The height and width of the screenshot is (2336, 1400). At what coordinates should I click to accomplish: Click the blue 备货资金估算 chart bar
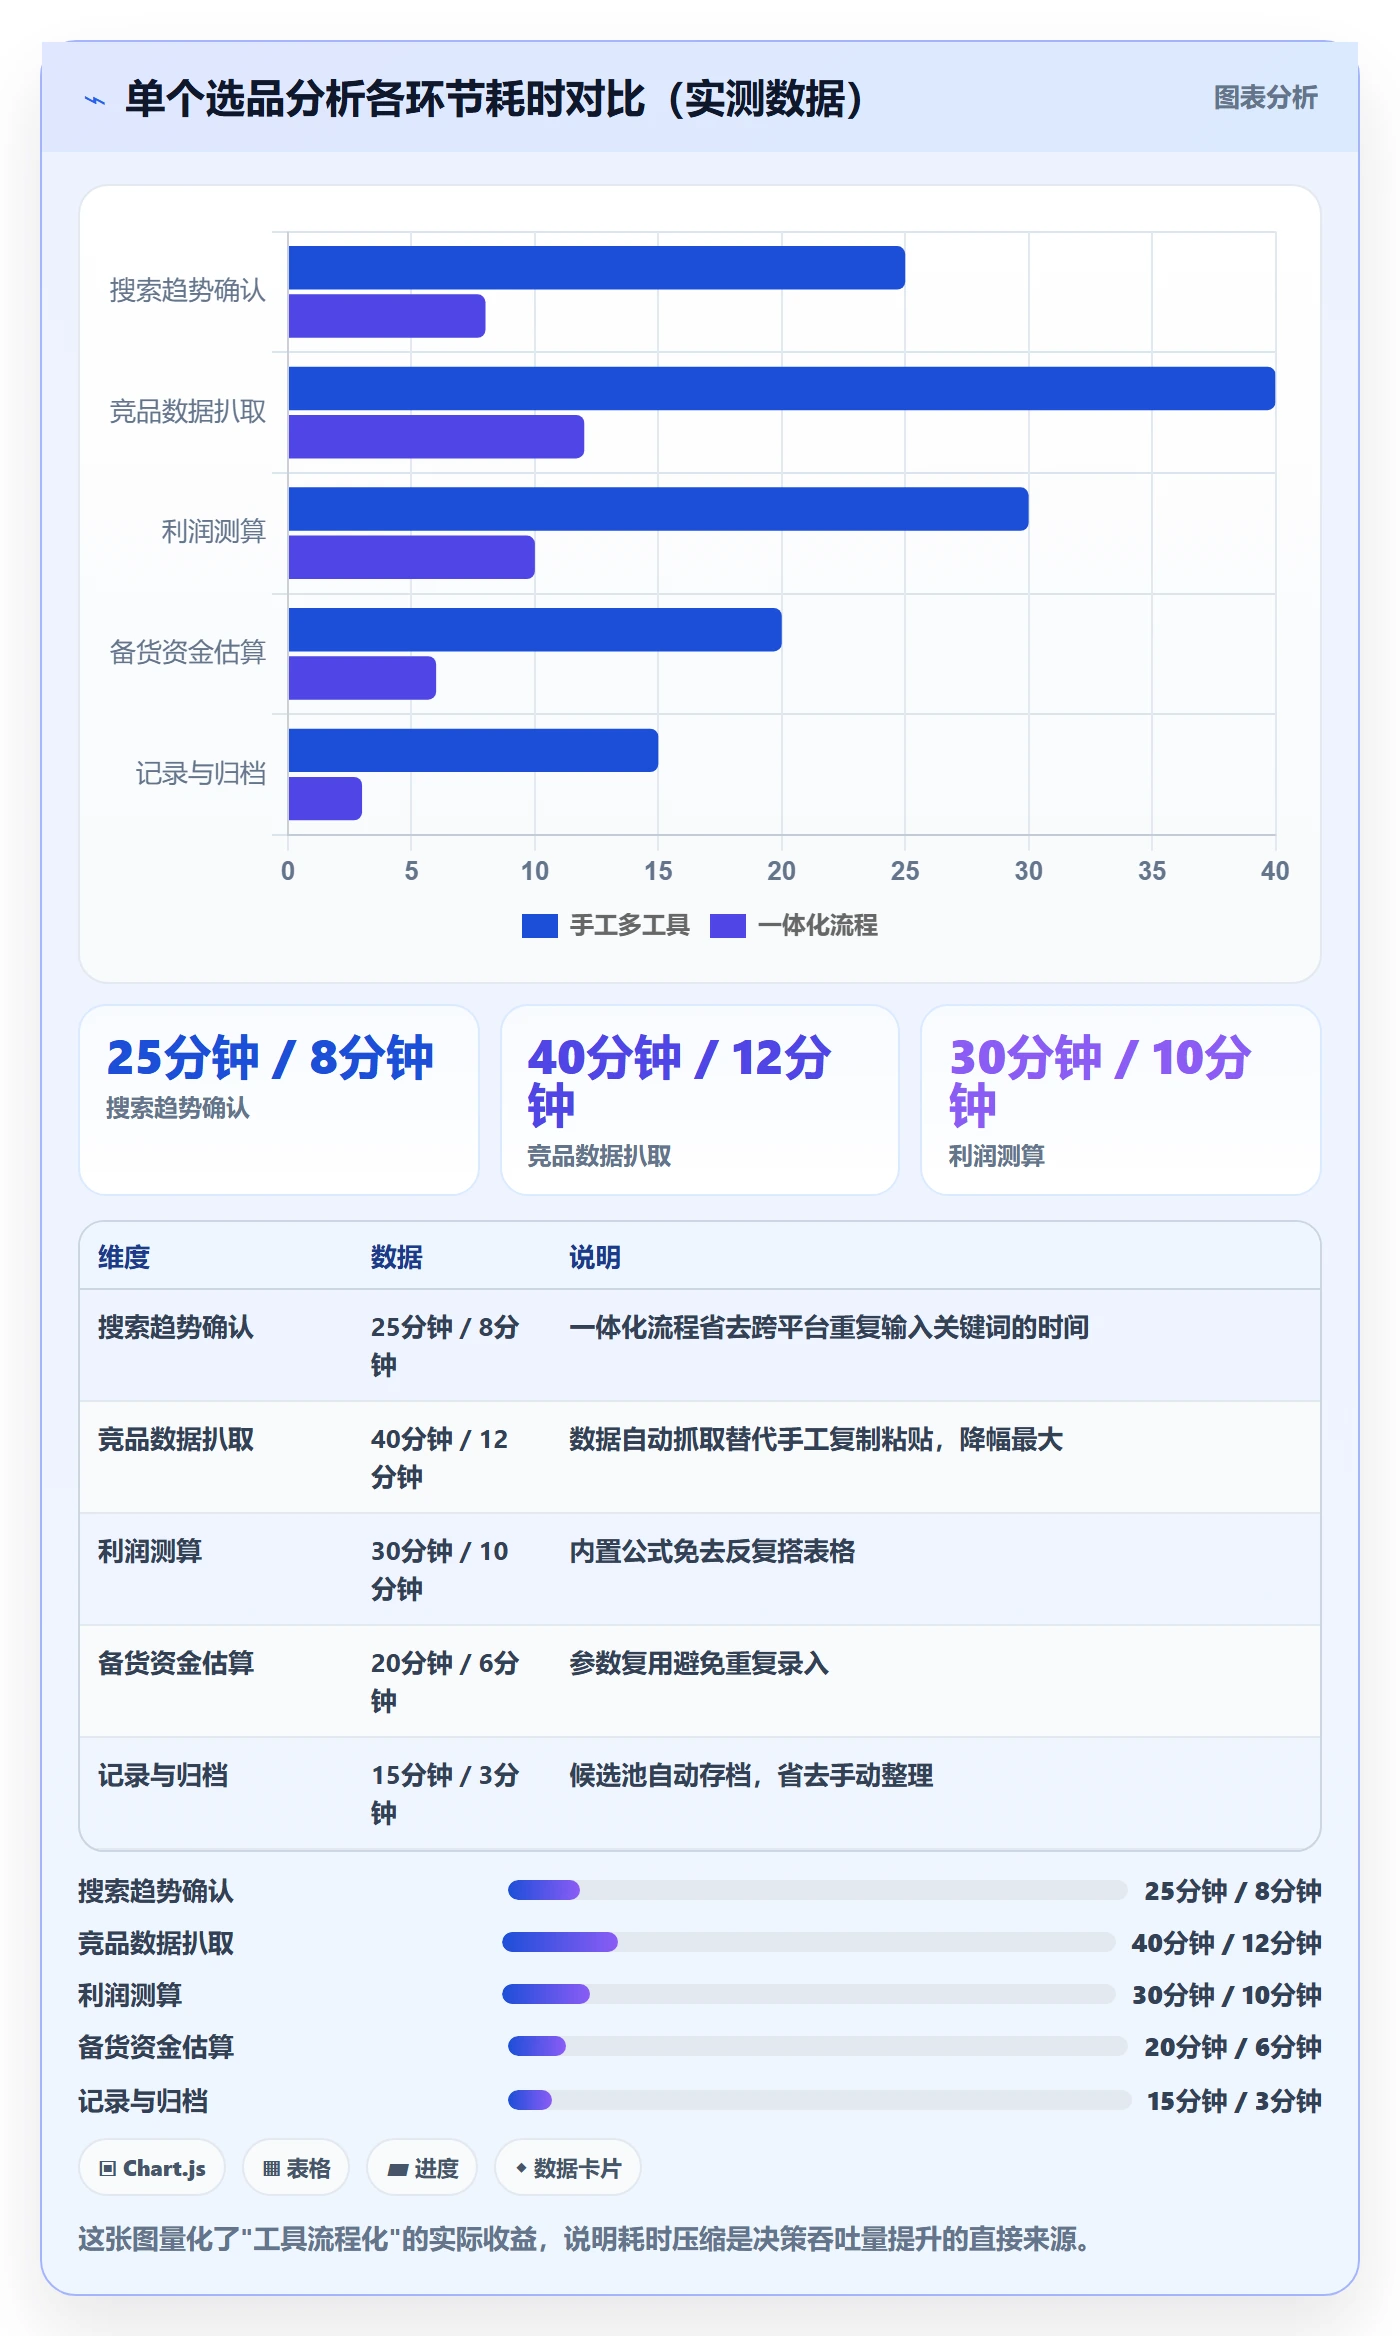535,630
